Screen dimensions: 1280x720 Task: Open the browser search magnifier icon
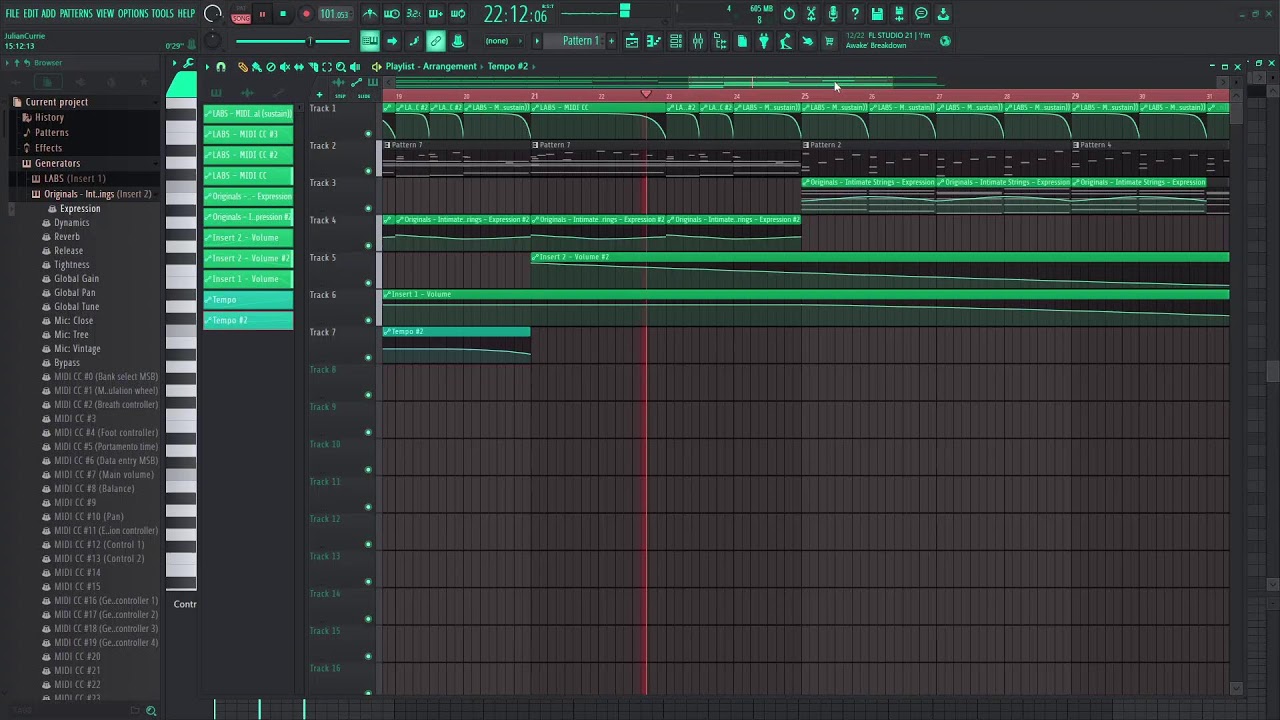click(151, 711)
